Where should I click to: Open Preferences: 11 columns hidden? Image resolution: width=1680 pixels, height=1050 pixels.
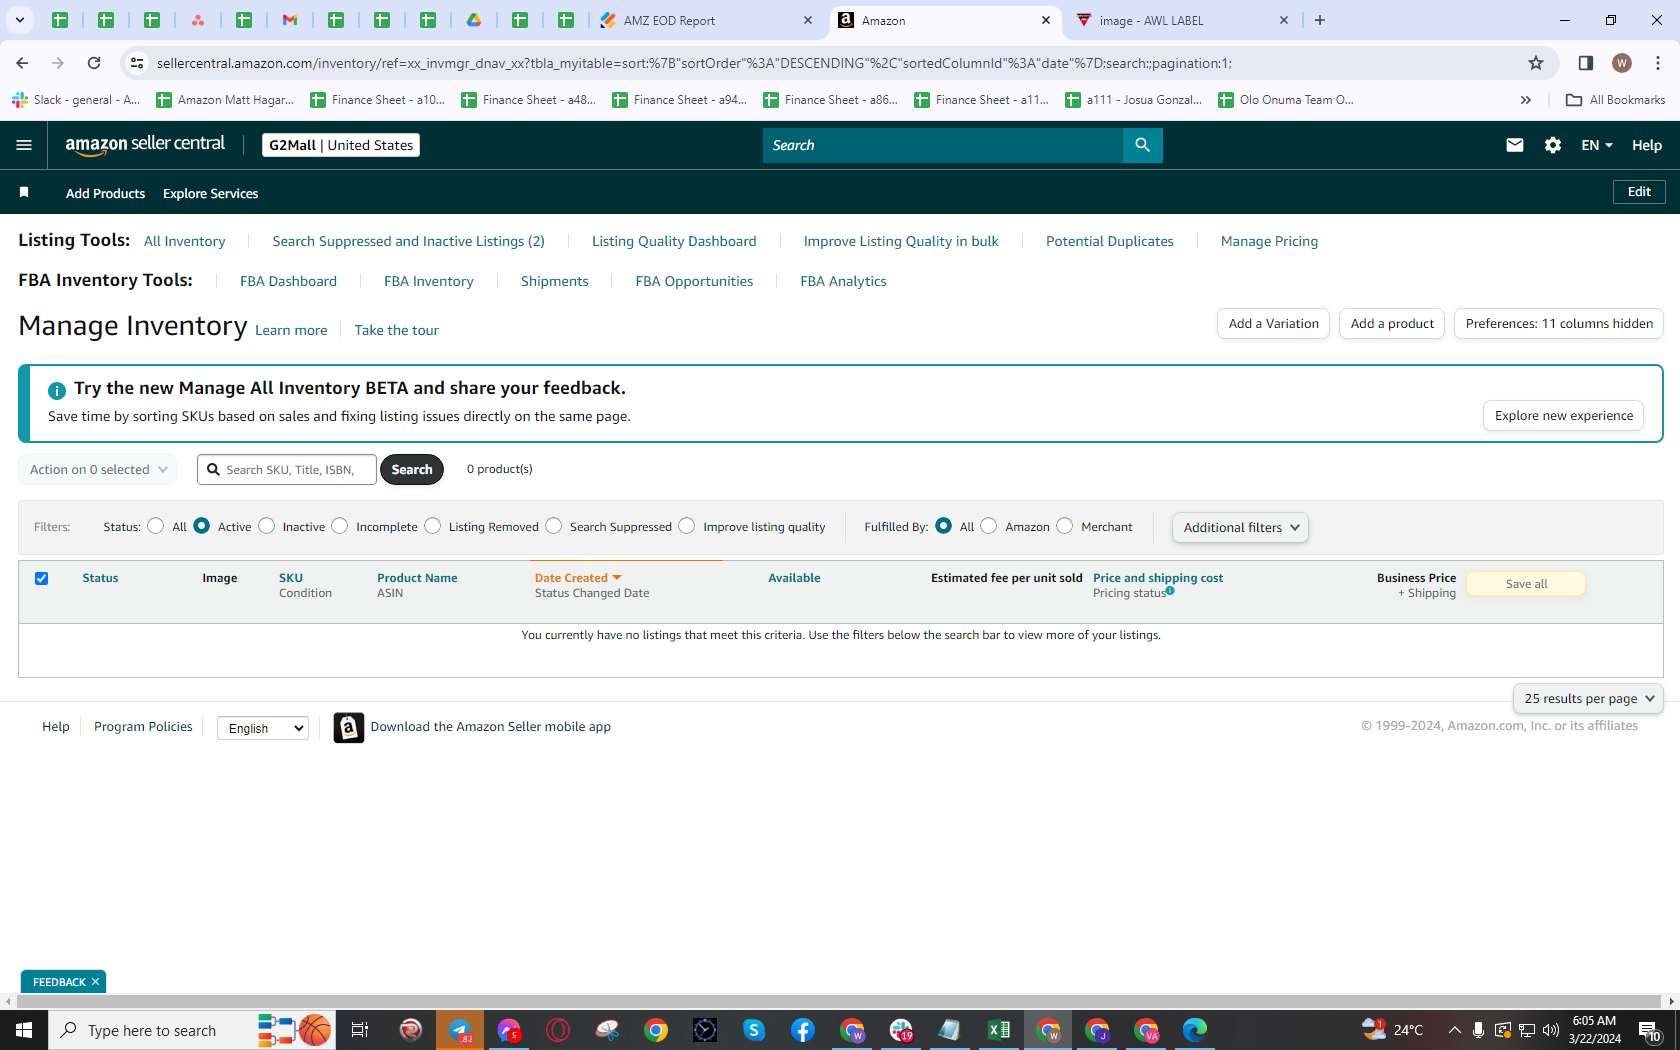(1559, 323)
